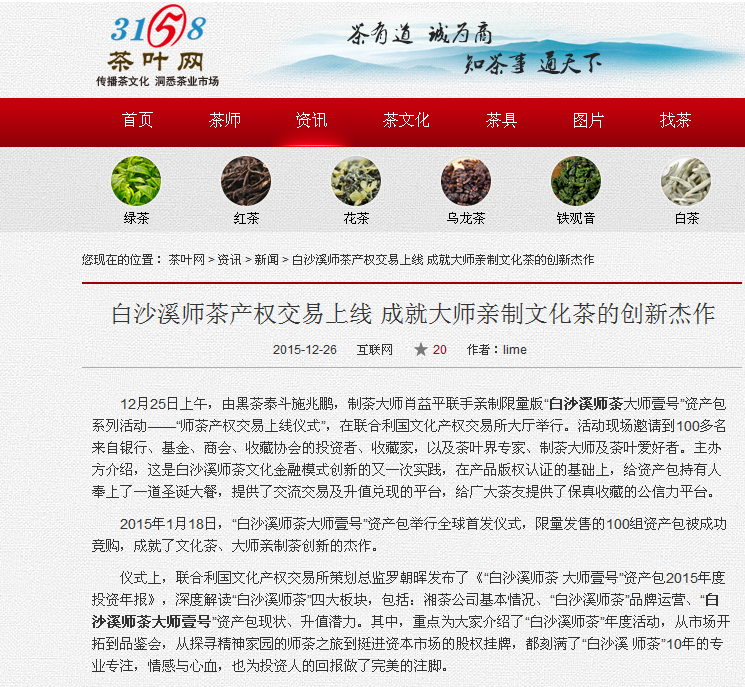The image size is (745, 687).
Task: Click the article title in the breadcrumb
Action: tap(442, 260)
